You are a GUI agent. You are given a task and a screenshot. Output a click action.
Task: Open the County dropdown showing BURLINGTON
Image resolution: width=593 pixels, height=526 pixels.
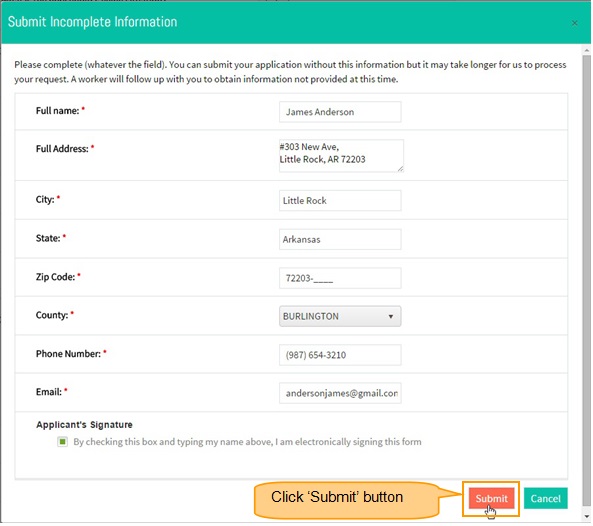point(340,316)
